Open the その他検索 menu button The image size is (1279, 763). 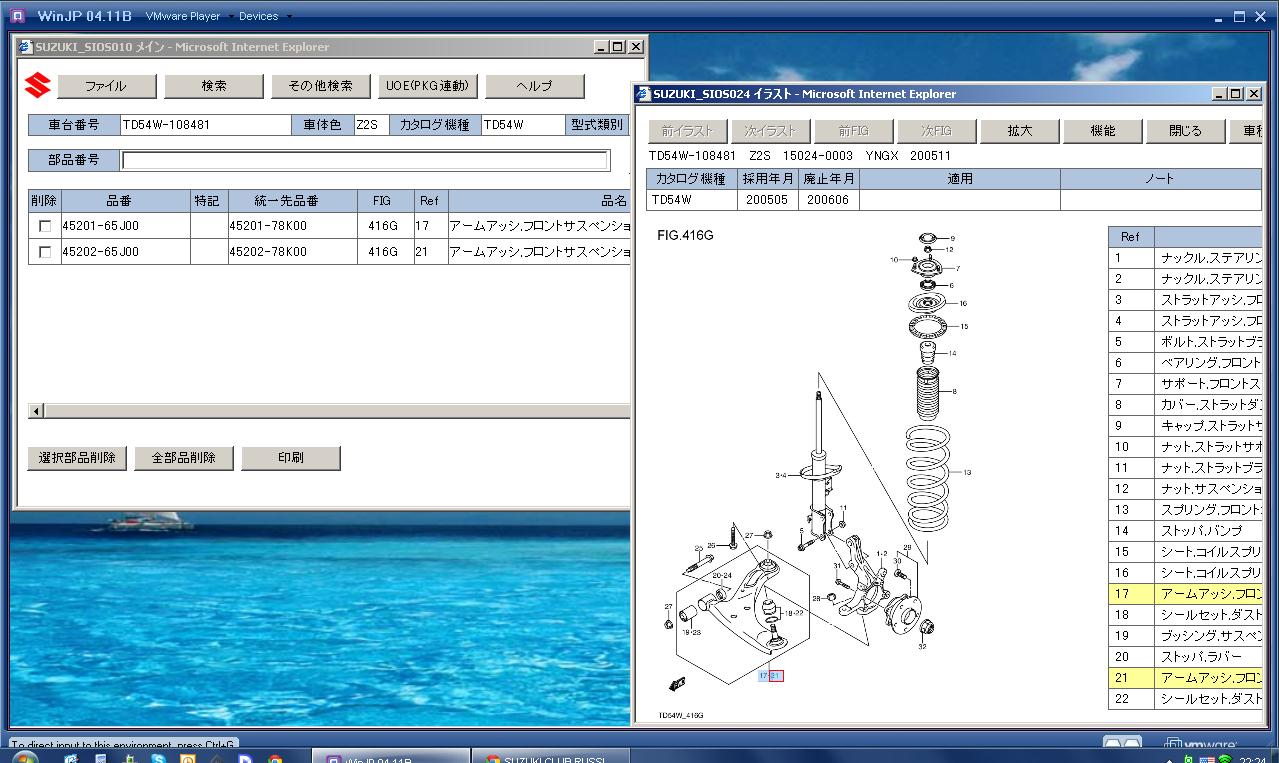click(321, 86)
